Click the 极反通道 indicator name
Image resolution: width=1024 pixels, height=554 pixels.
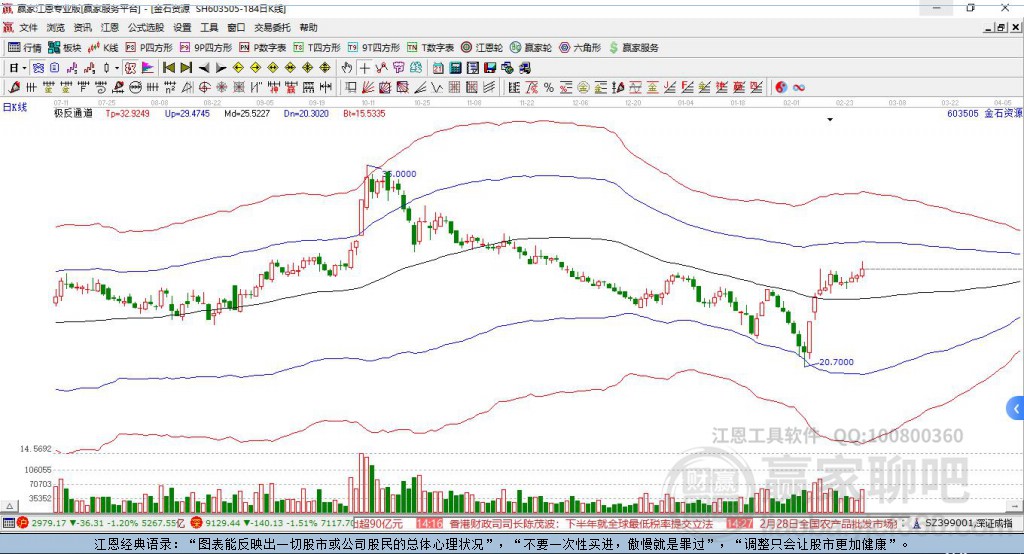click(x=73, y=114)
